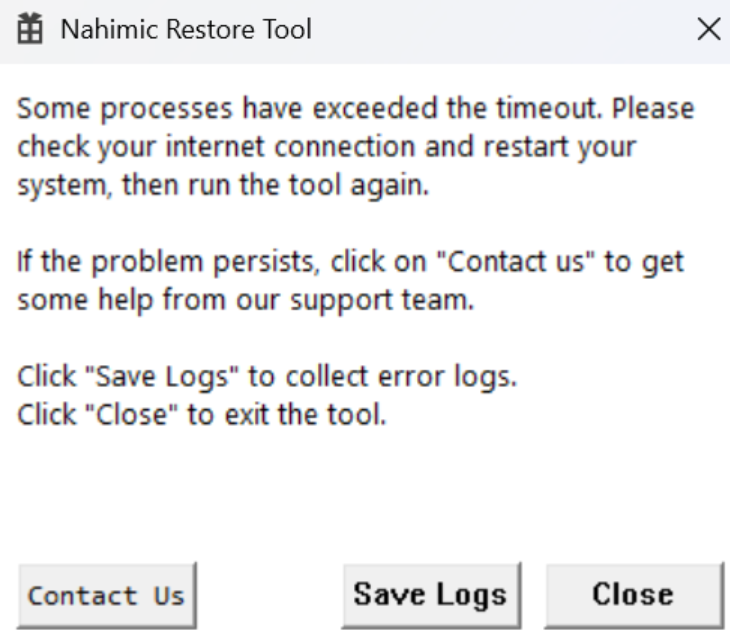Image resolution: width=730 pixels, height=630 pixels.
Task: Click the "Nahimic Restore Tool" window title text
Action: [x=185, y=31]
